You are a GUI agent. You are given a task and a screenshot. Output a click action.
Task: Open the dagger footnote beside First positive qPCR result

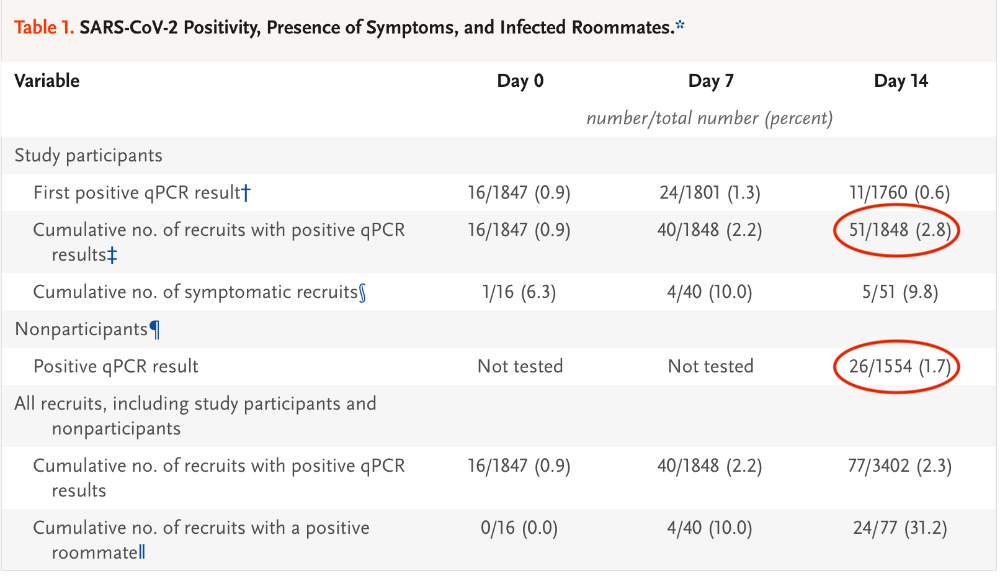(x=246, y=192)
